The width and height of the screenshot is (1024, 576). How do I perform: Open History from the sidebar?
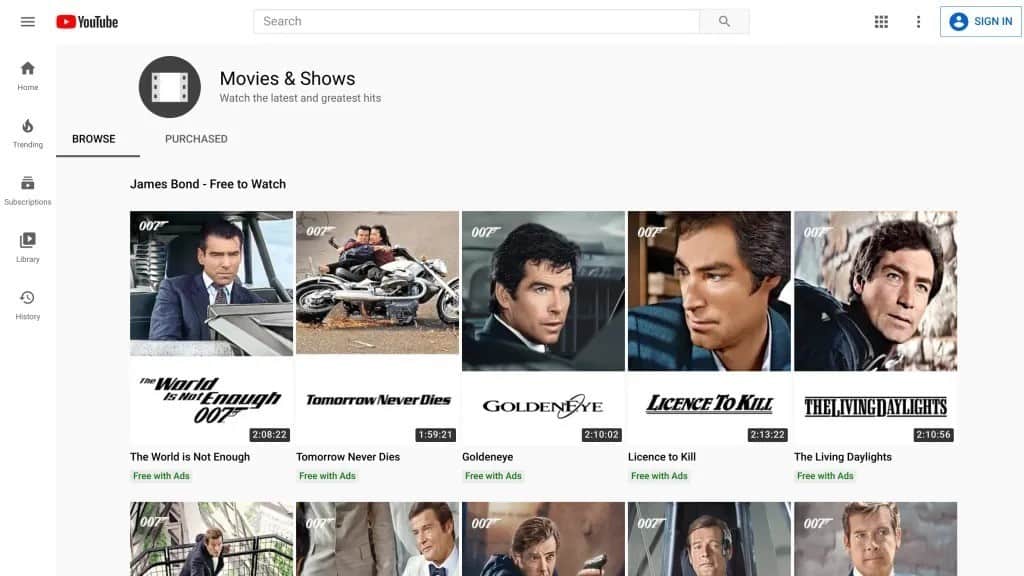point(27,305)
